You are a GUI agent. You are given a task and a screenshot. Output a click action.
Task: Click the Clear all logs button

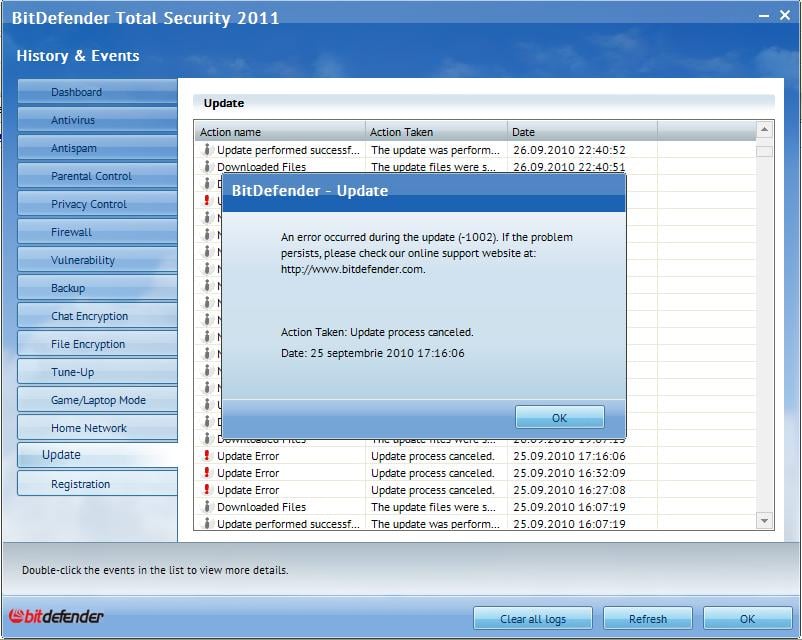click(x=532, y=619)
